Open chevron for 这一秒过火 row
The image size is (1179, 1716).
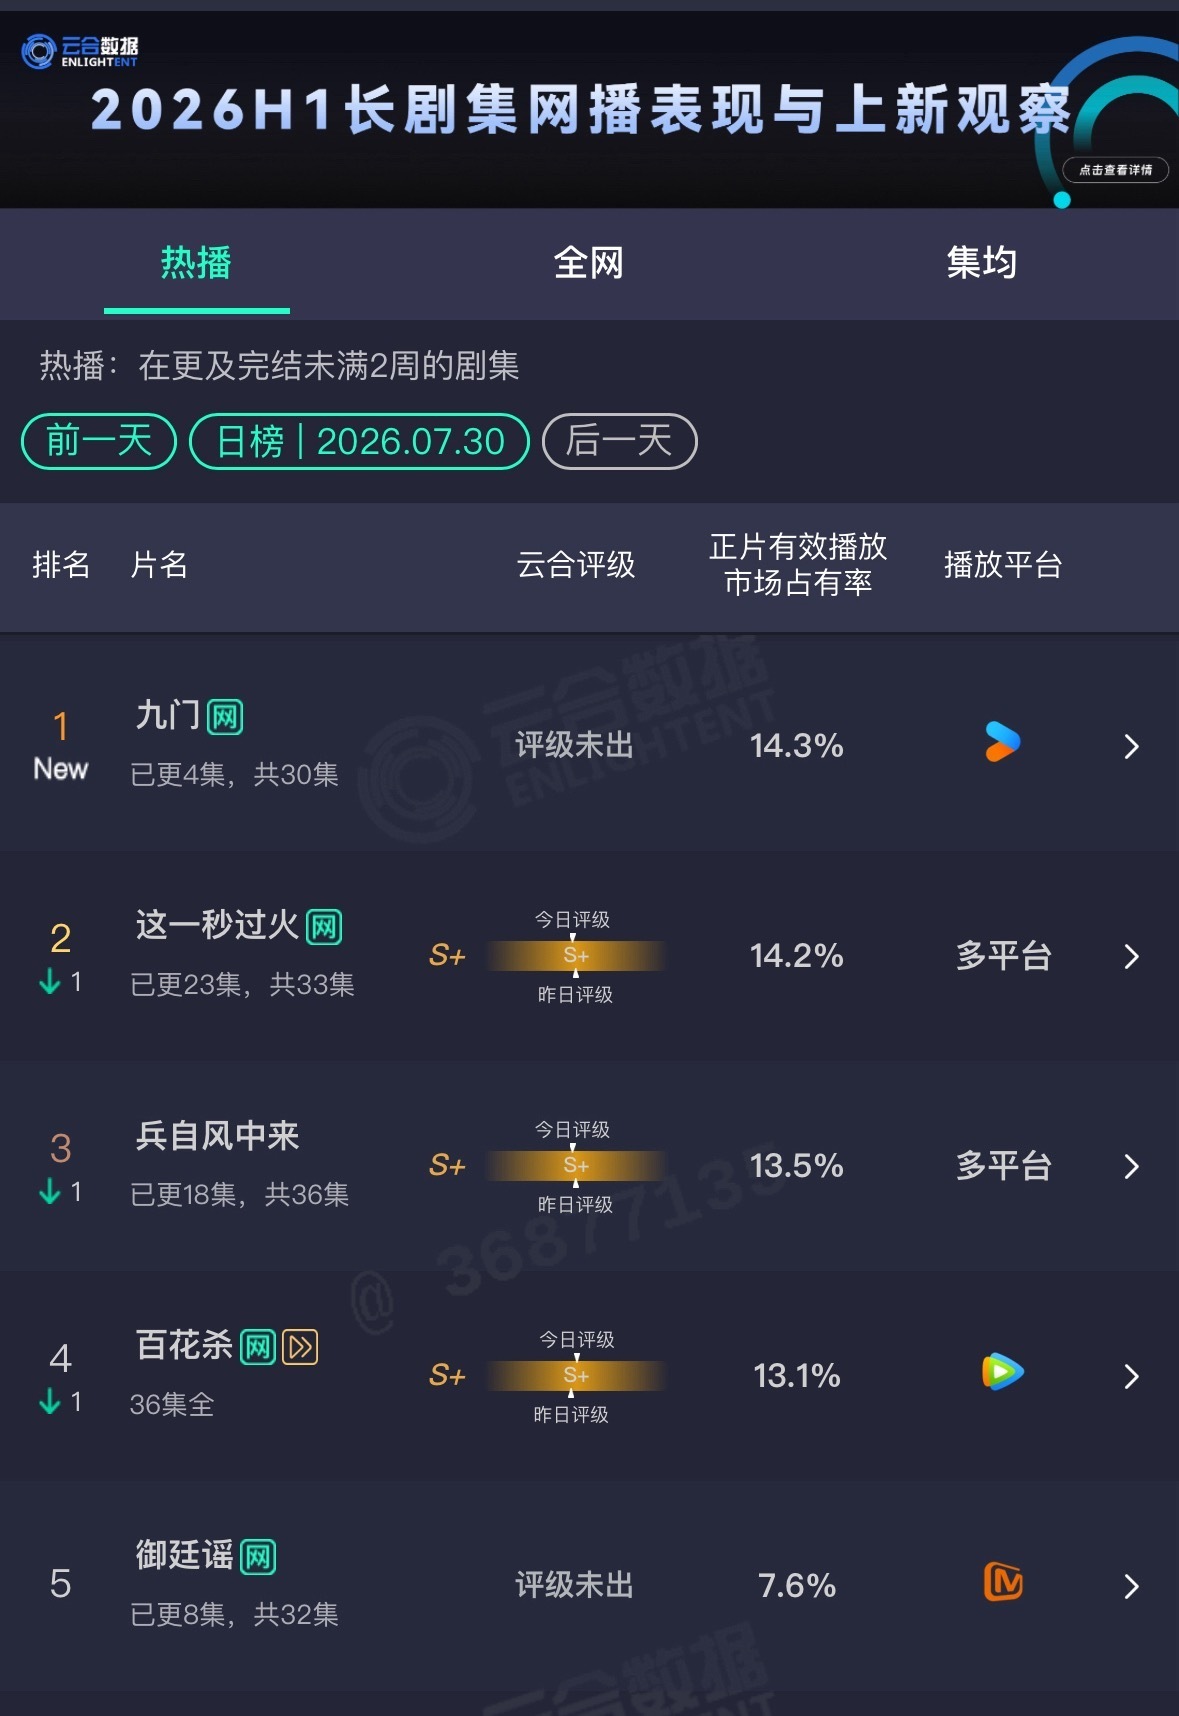1131,956
